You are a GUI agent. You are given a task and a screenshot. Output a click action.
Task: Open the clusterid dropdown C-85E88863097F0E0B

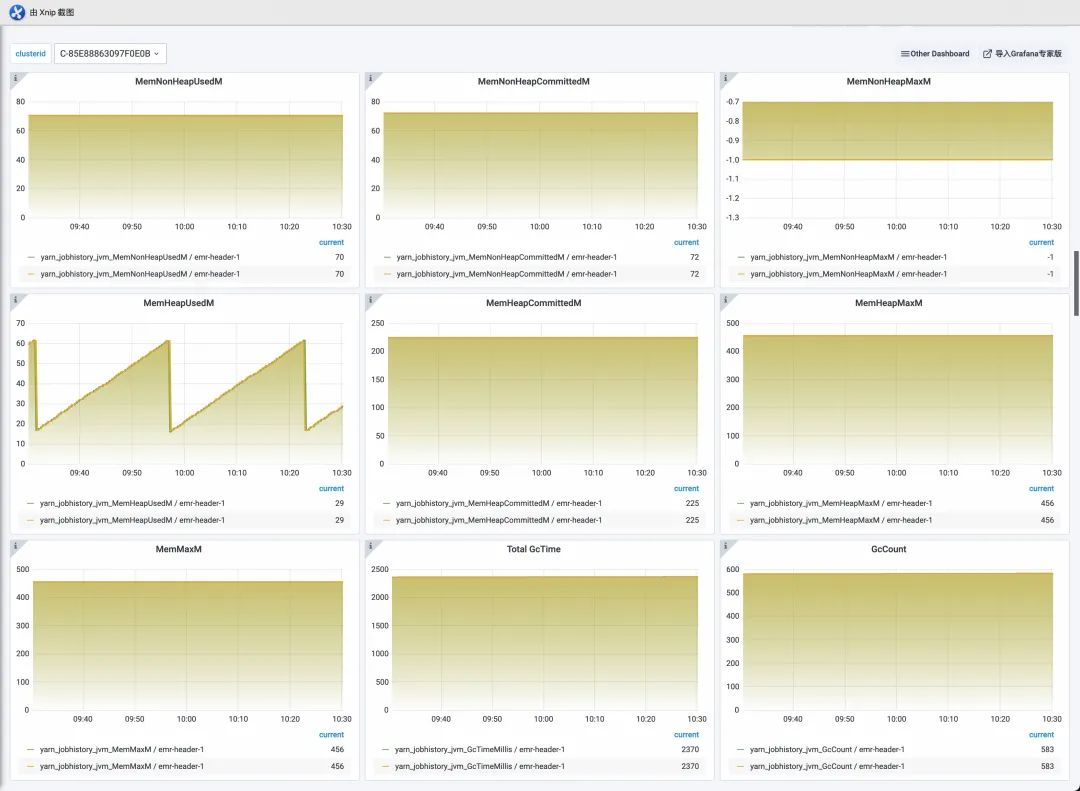pyautogui.click(x=110, y=54)
